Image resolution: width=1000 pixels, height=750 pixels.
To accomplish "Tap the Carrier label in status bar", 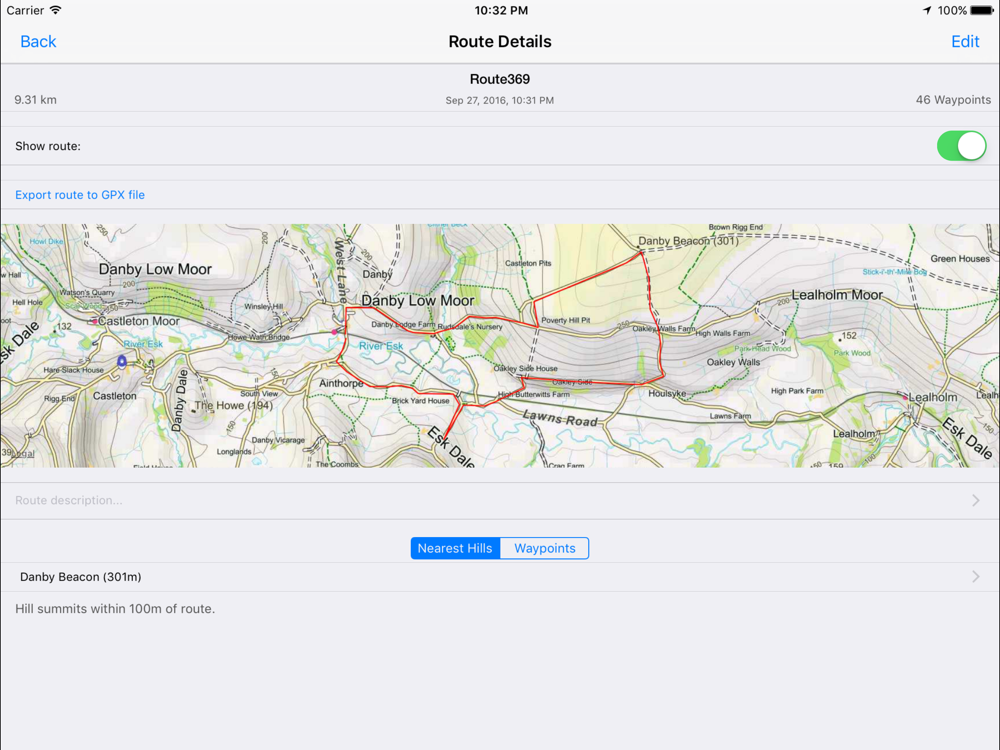I will (x=26, y=10).
